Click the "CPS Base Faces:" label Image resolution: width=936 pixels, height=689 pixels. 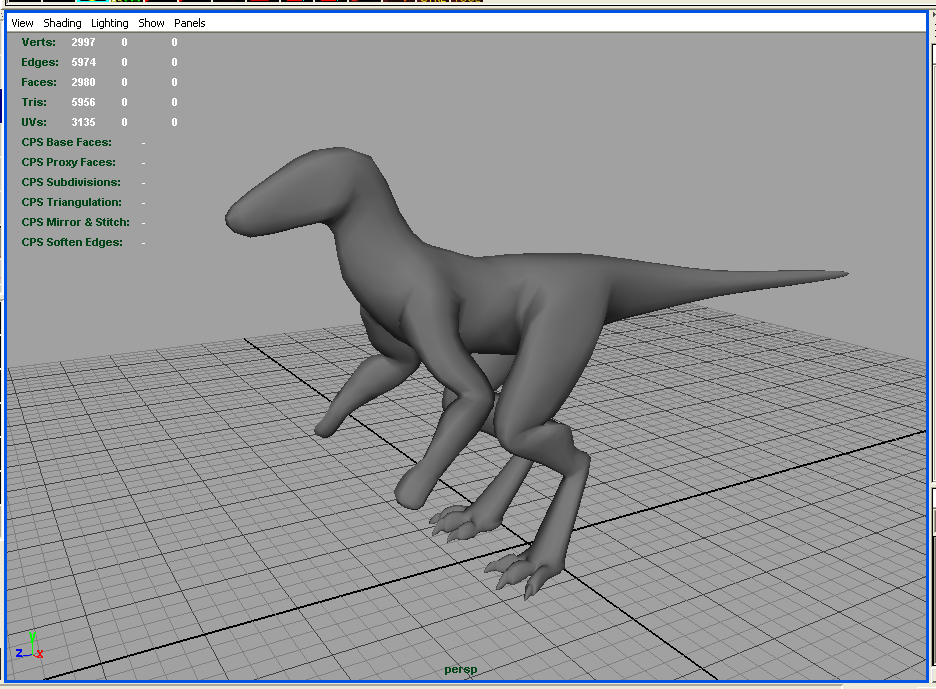pyautogui.click(x=66, y=142)
